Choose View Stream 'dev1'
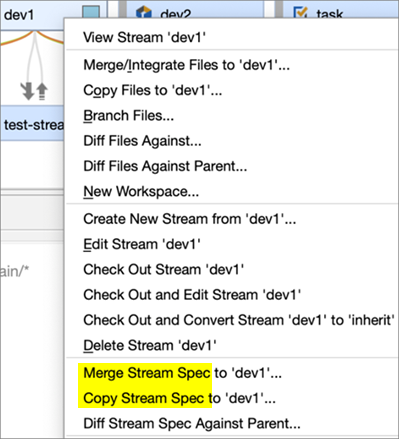 click(144, 37)
